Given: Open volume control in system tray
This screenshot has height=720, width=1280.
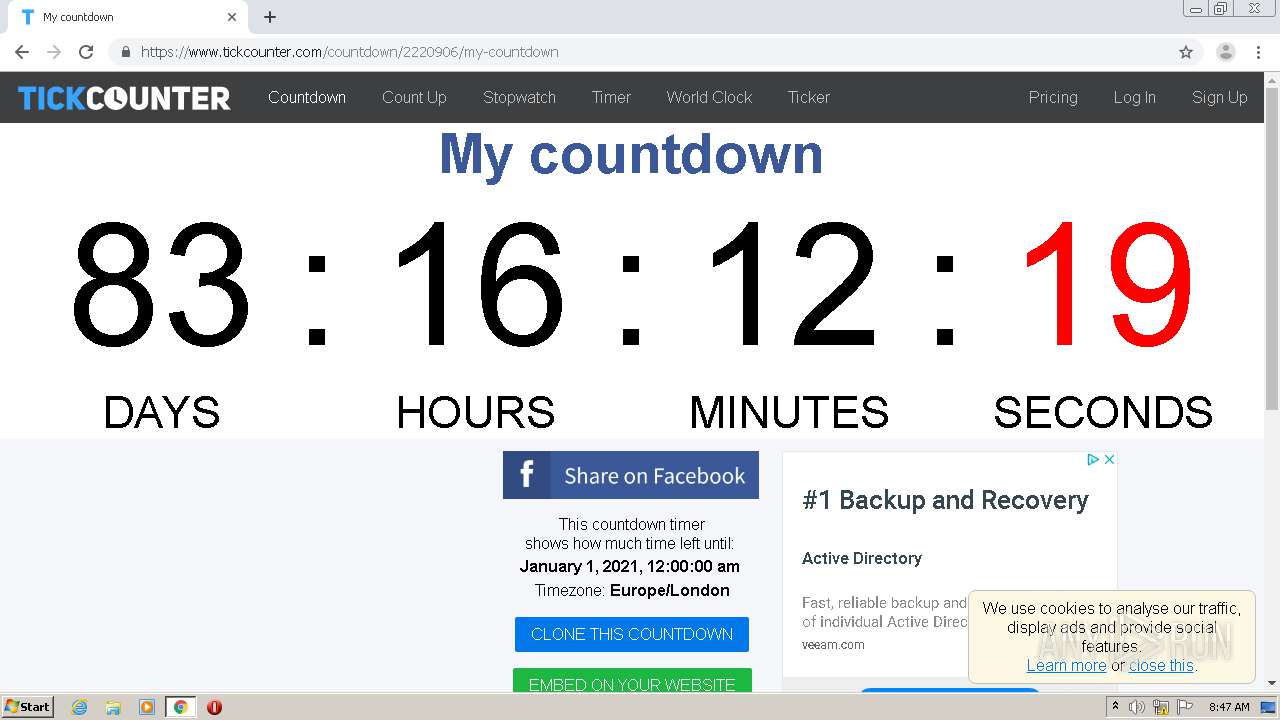Looking at the screenshot, I should [1137, 707].
